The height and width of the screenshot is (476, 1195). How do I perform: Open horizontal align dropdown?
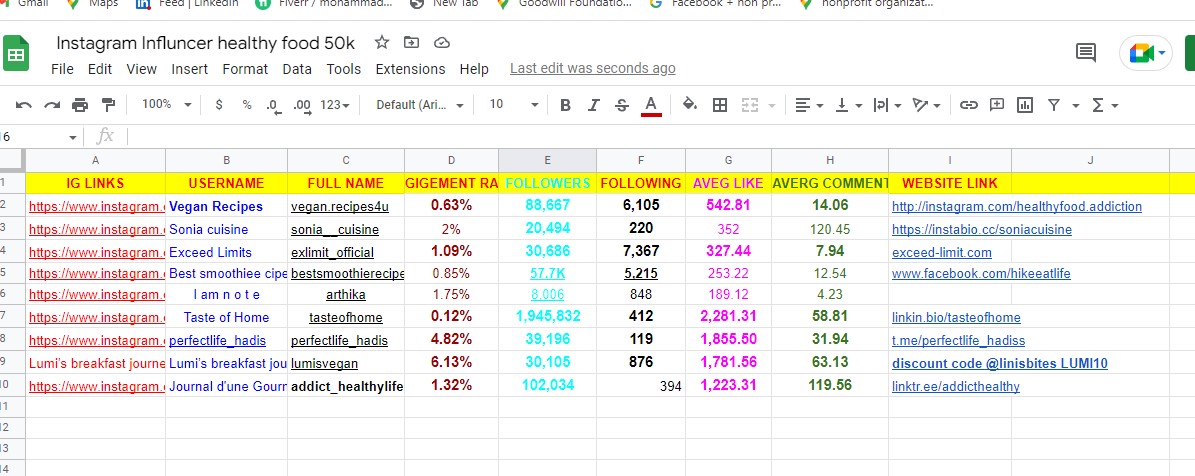(x=808, y=105)
